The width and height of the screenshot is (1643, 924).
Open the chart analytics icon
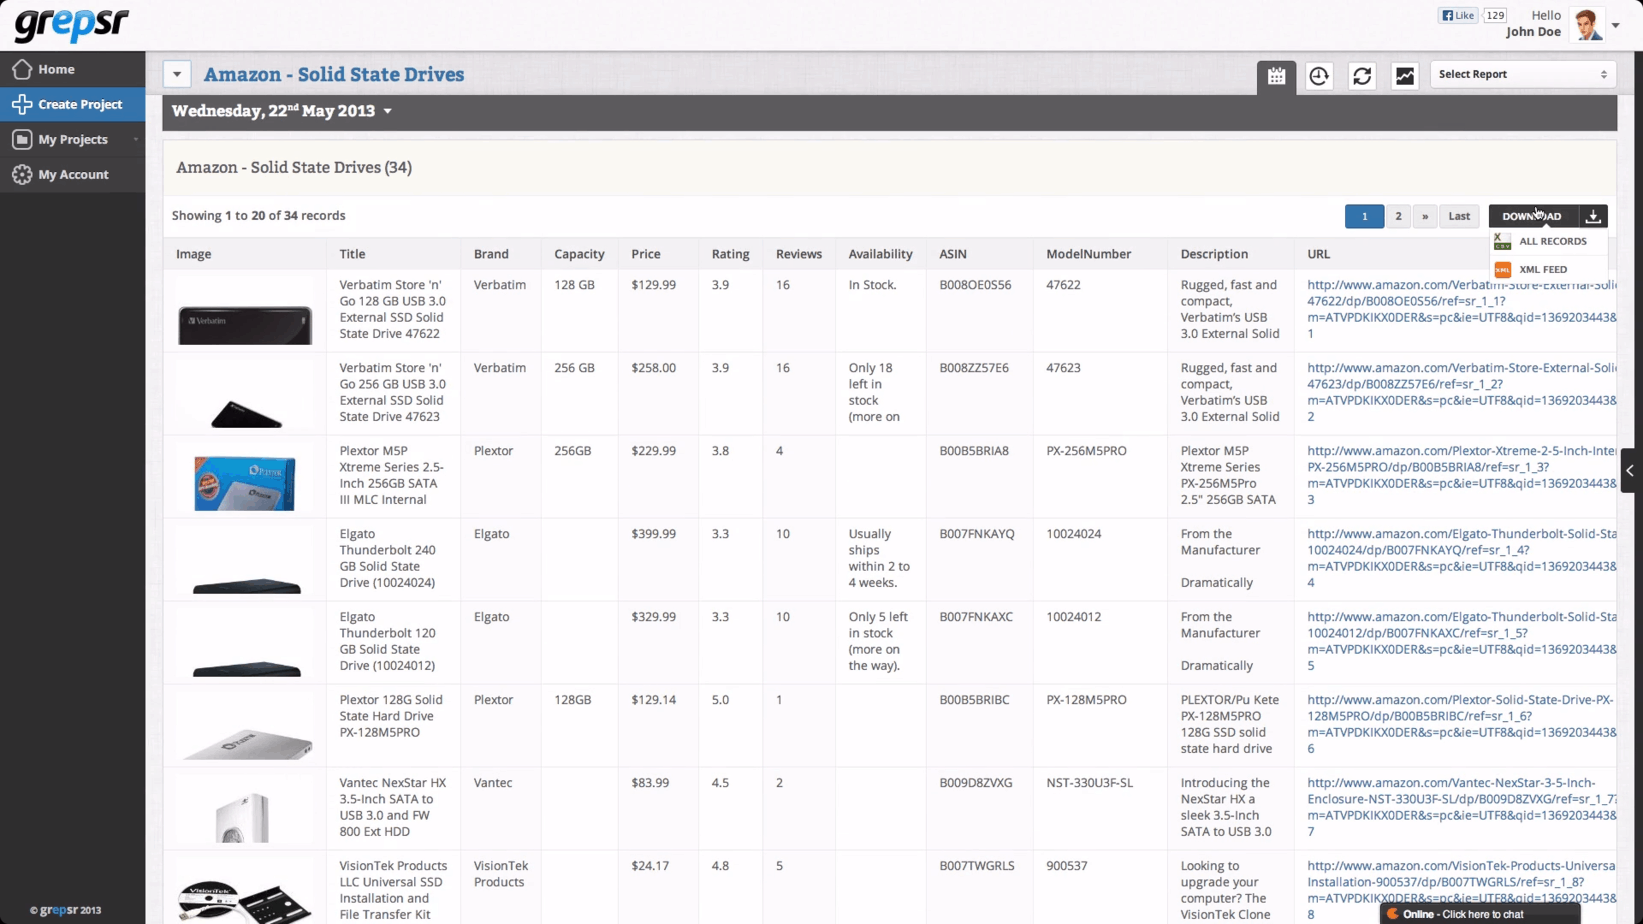[x=1405, y=76]
